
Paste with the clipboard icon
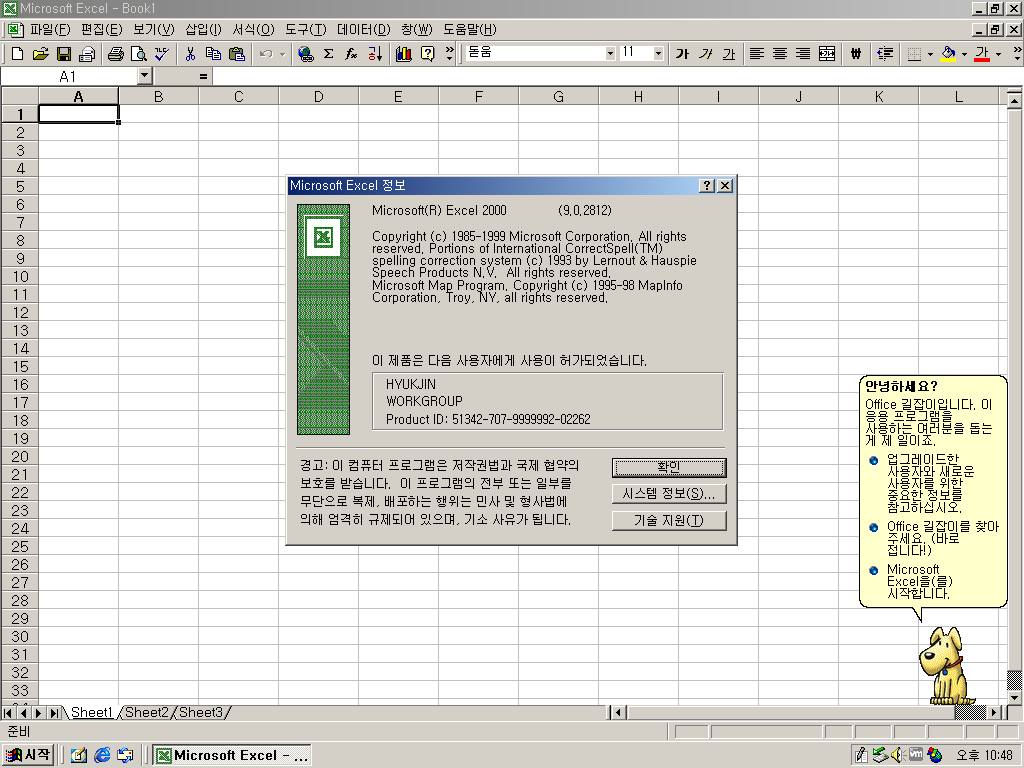pyautogui.click(x=236, y=54)
